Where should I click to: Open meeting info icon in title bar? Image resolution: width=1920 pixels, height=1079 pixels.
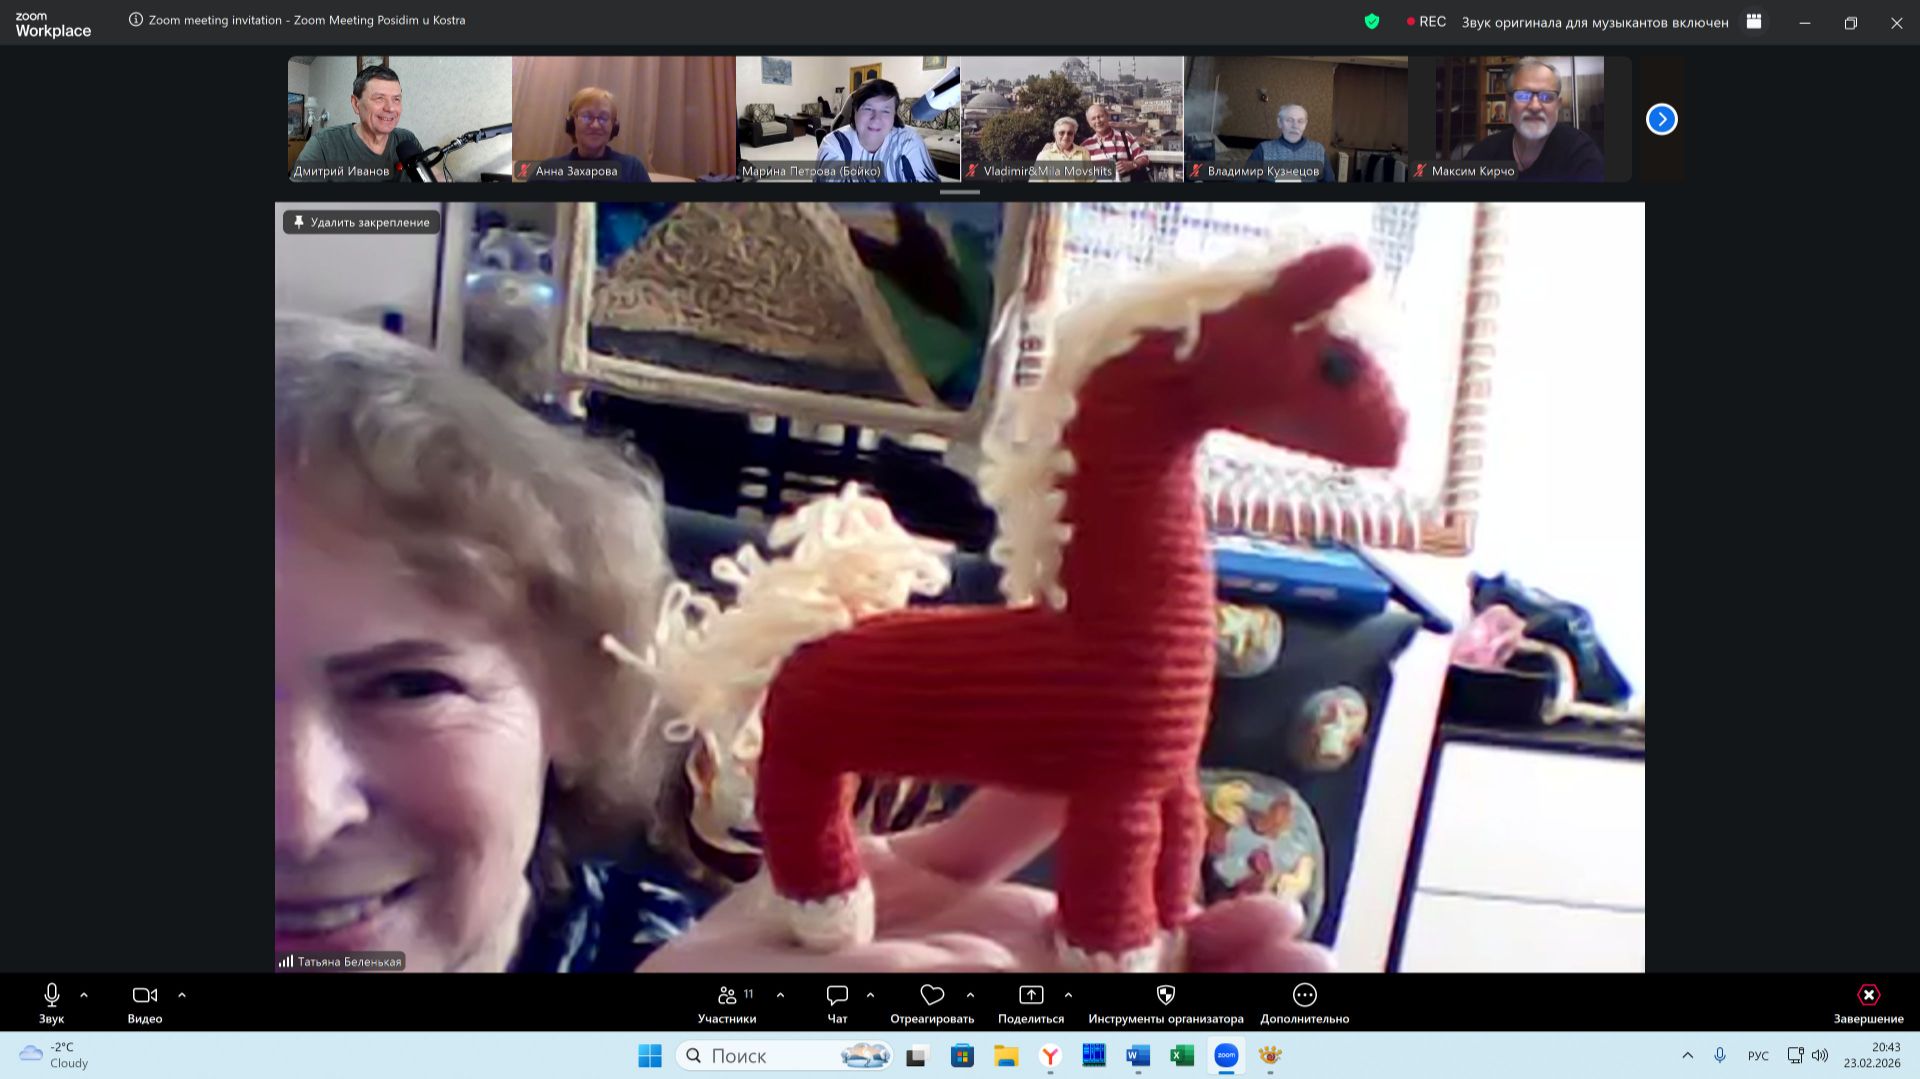136,20
